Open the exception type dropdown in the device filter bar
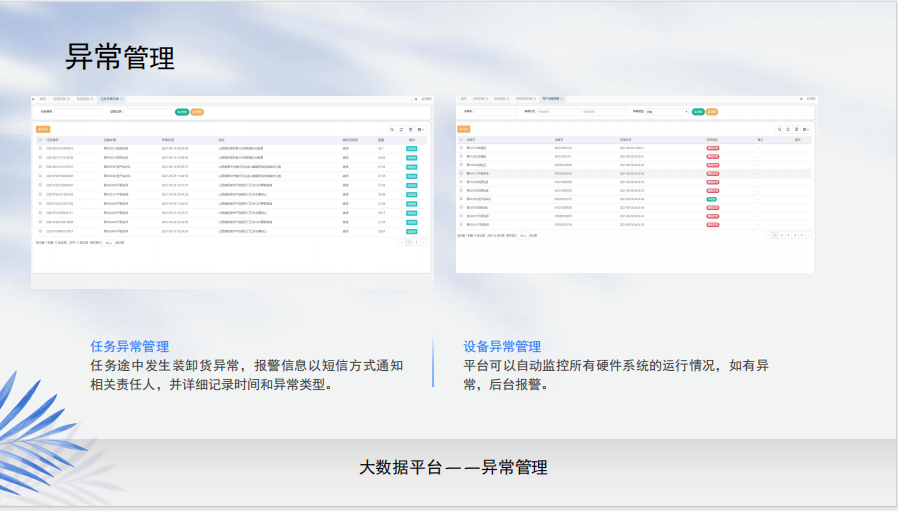Viewport: 898px width, 511px height. [666, 111]
